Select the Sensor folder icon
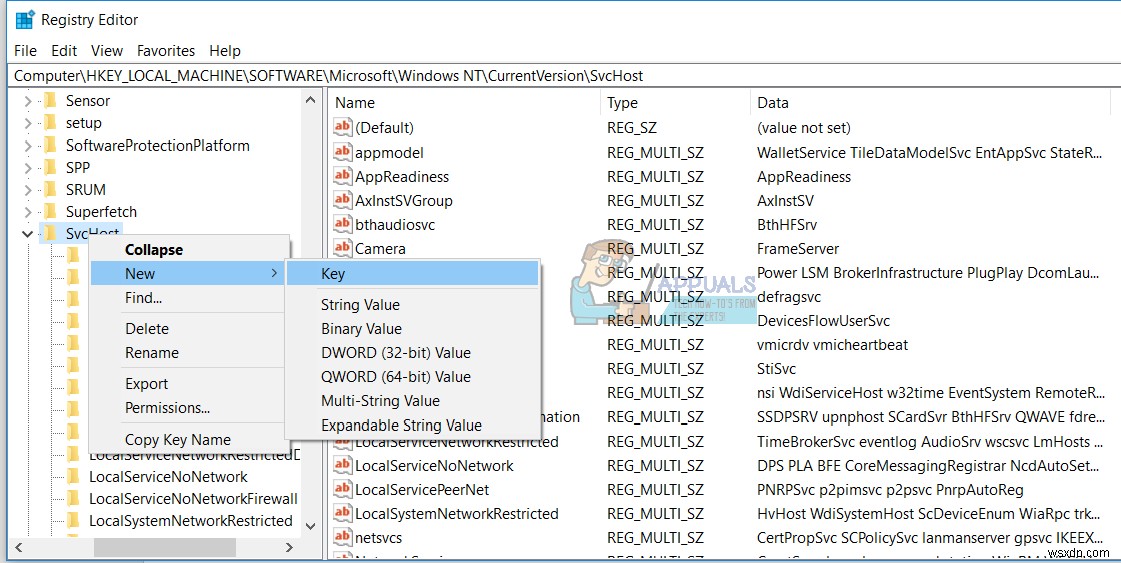Screen dimensions: 1121x563 pos(50,101)
